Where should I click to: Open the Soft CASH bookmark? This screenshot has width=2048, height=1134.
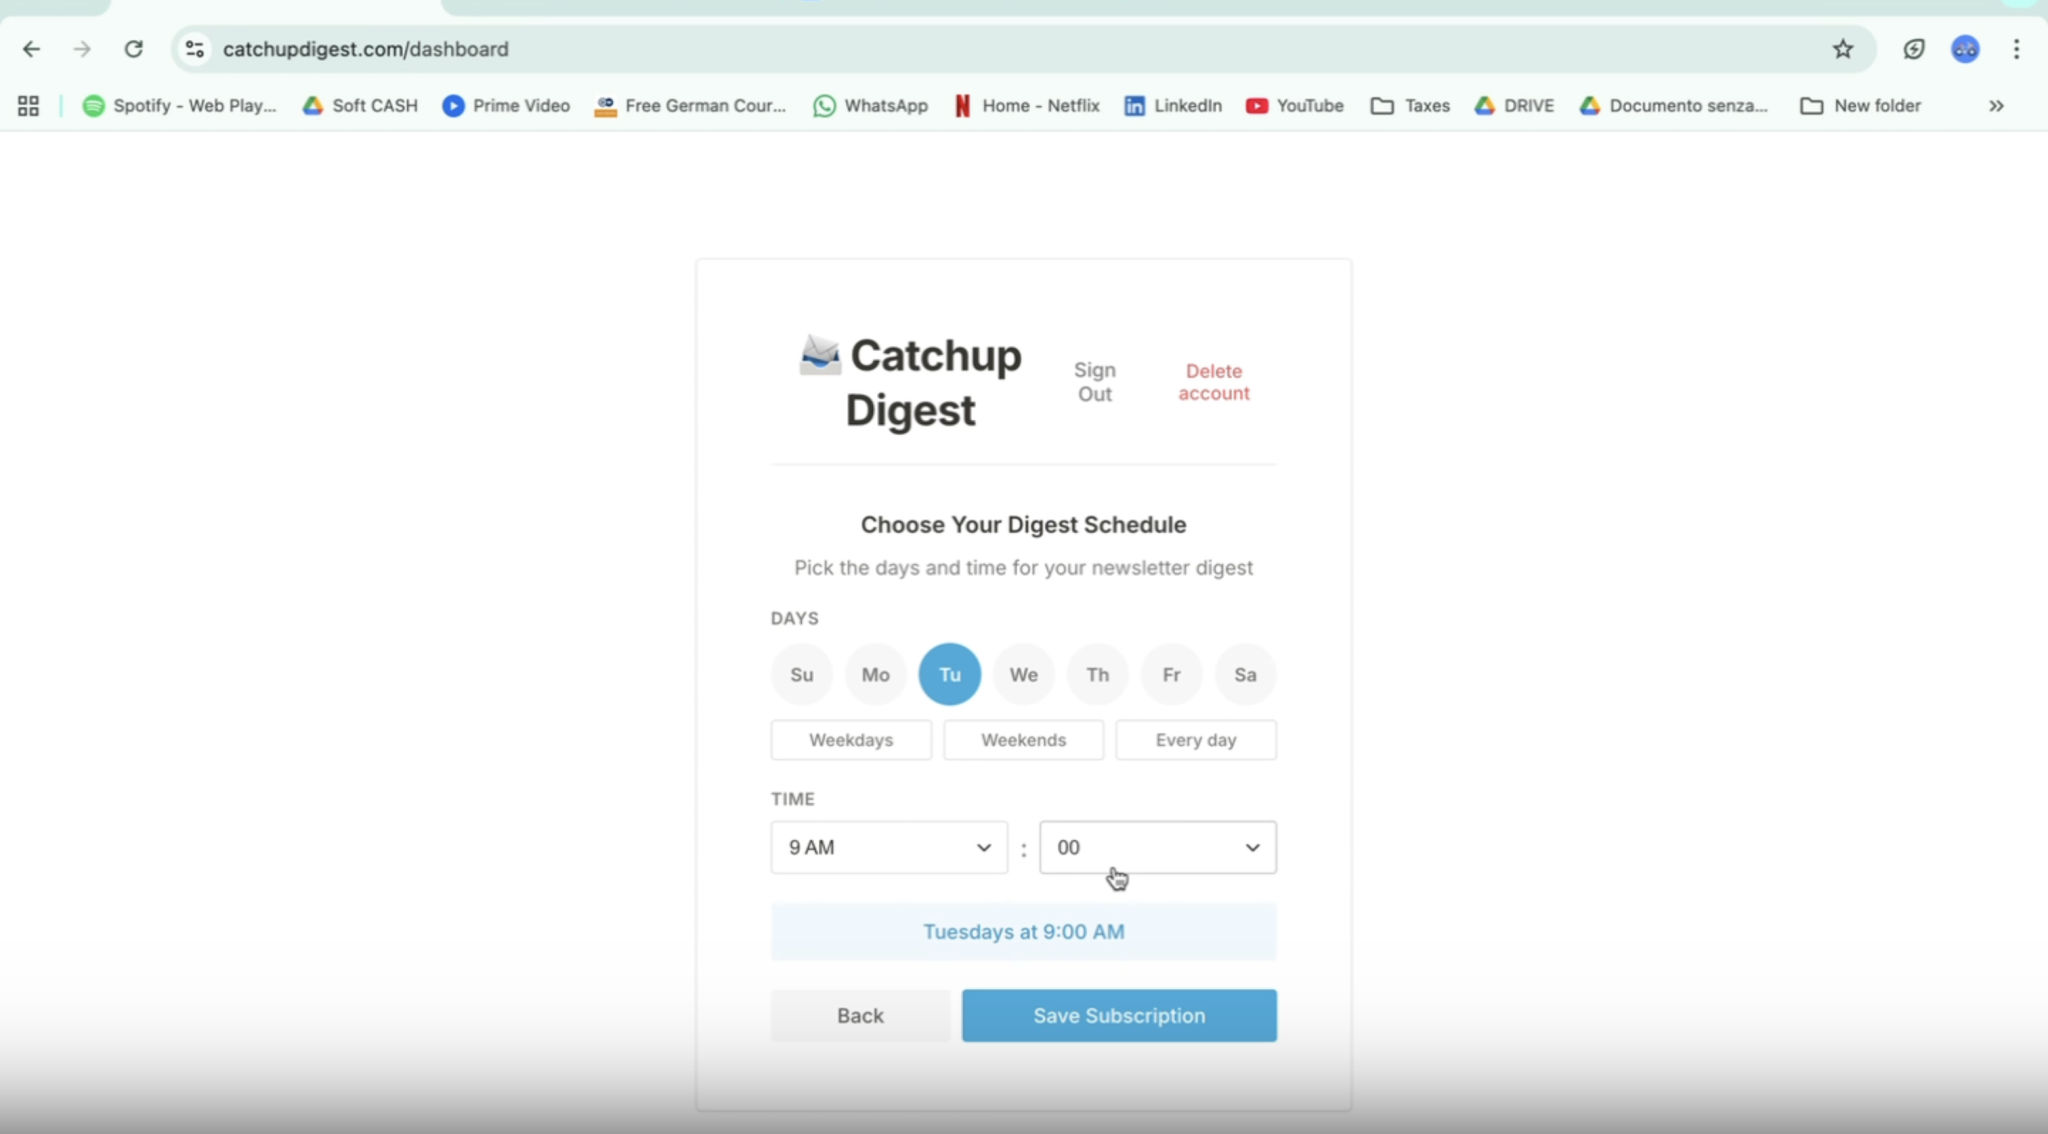[360, 106]
